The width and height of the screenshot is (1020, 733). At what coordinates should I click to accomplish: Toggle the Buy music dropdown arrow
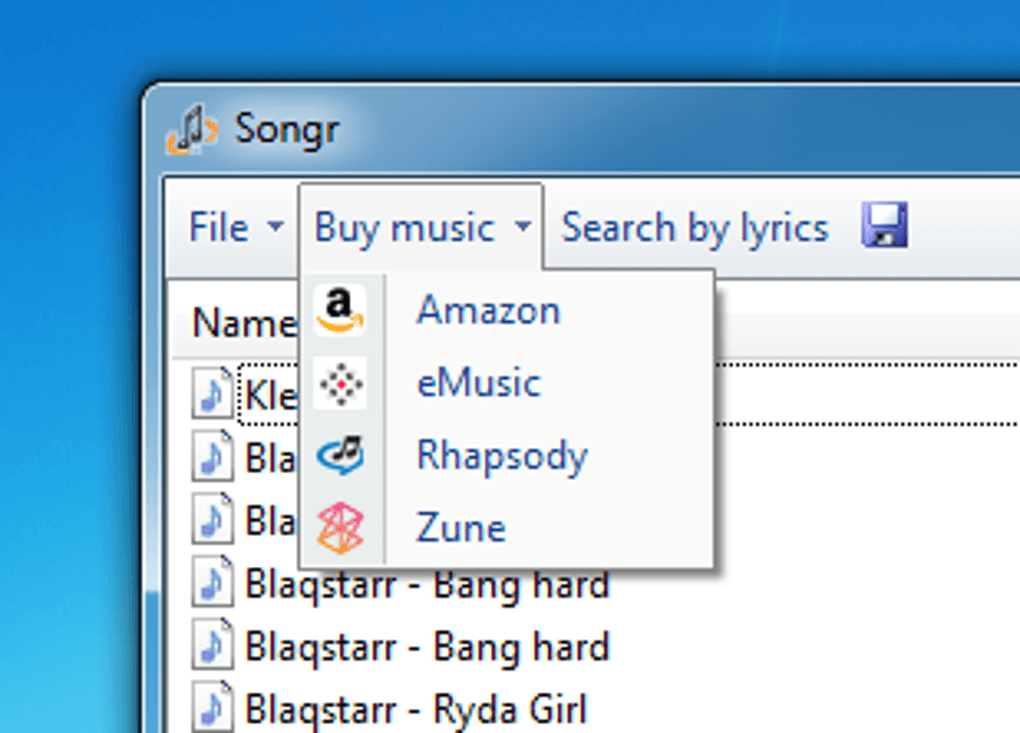[523, 226]
